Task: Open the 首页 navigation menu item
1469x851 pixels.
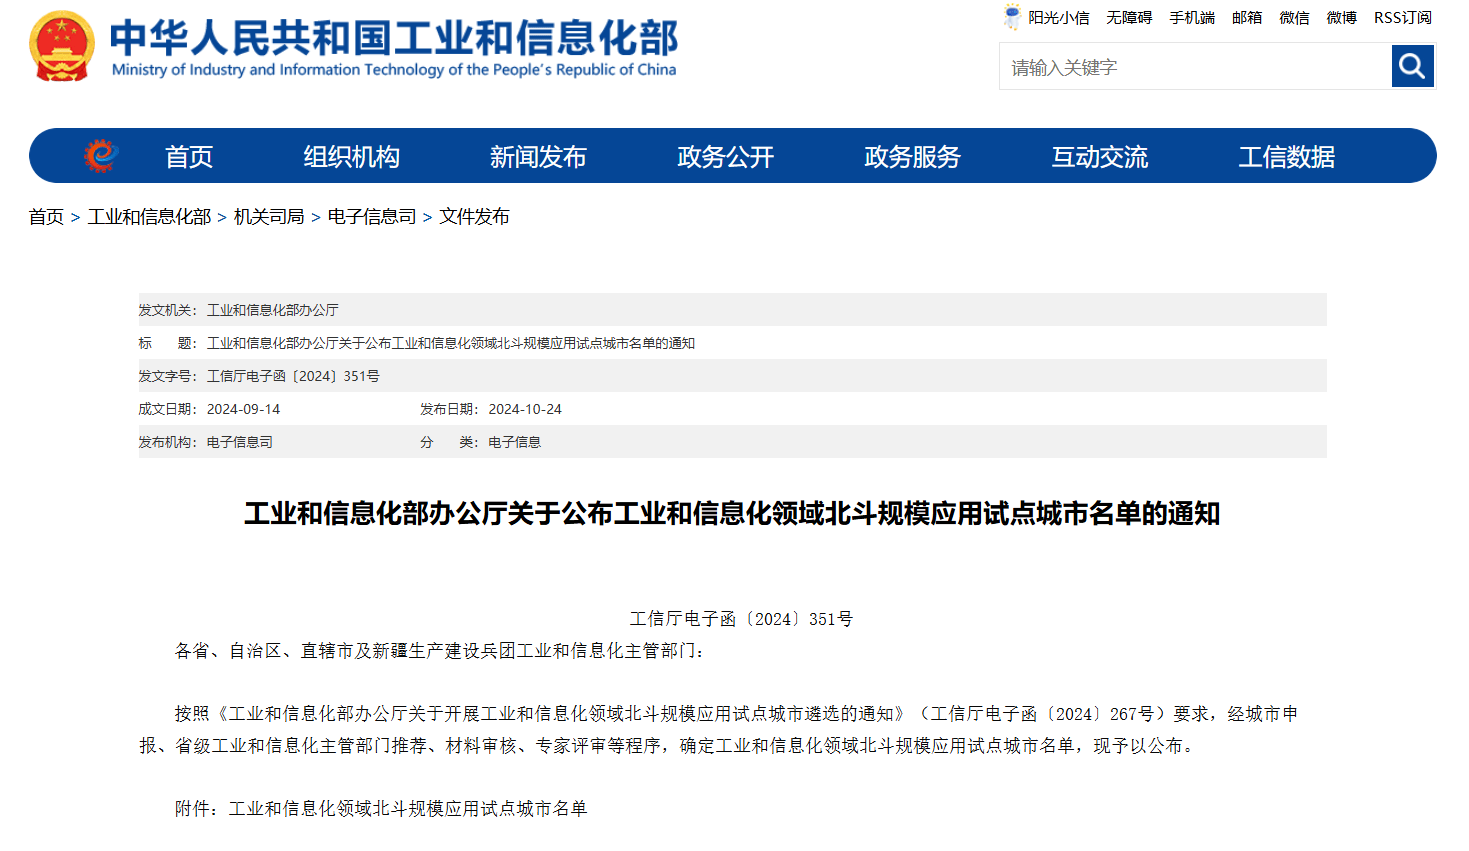Action: (x=189, y=157)
